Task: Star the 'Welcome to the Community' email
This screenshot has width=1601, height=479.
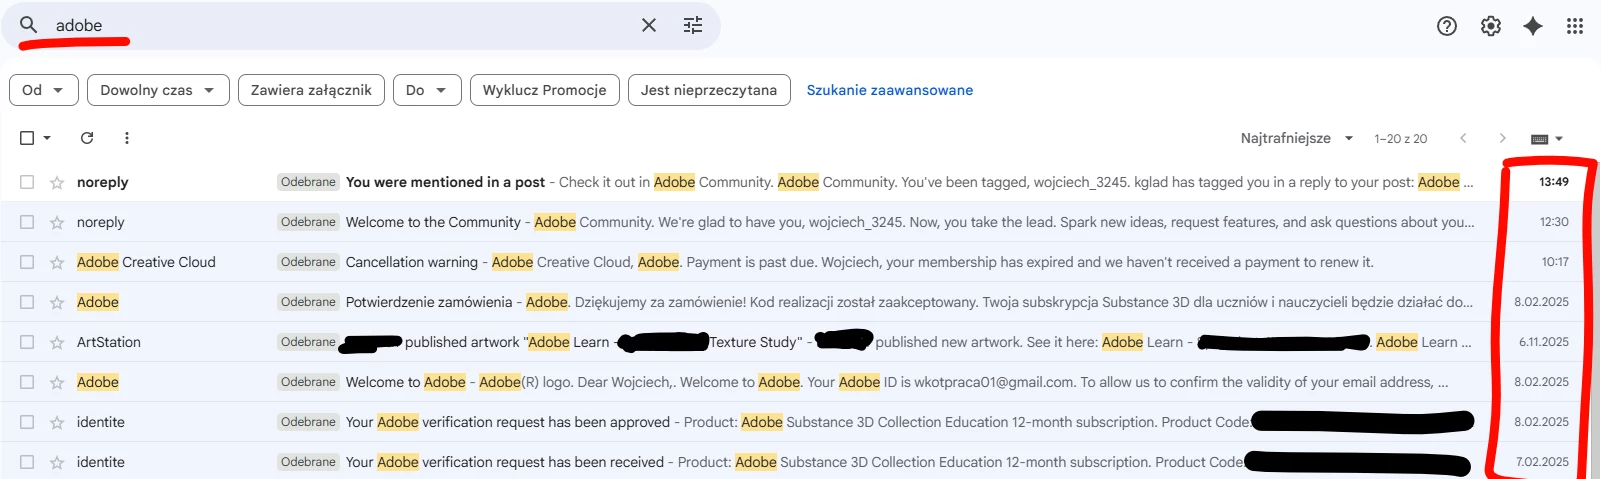Action: point(57,222)
